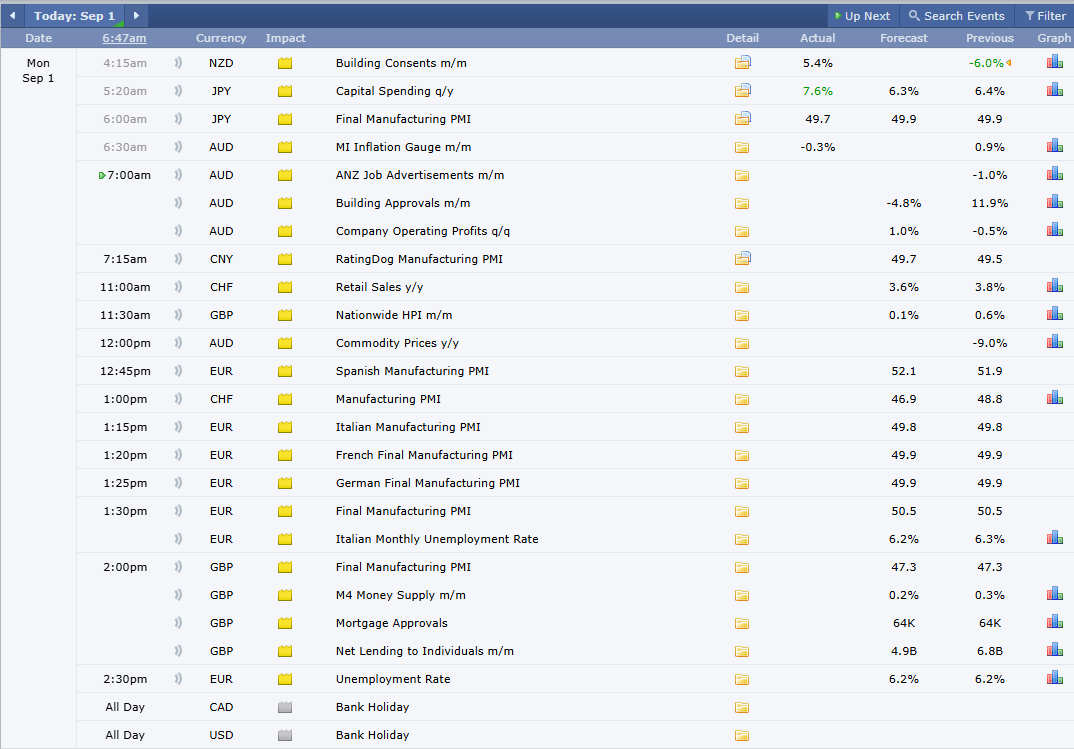The image size is (1074, 749).
Task: Open detail folder for ANZ Job Advertisements
Action: click(x=742, y=175)
